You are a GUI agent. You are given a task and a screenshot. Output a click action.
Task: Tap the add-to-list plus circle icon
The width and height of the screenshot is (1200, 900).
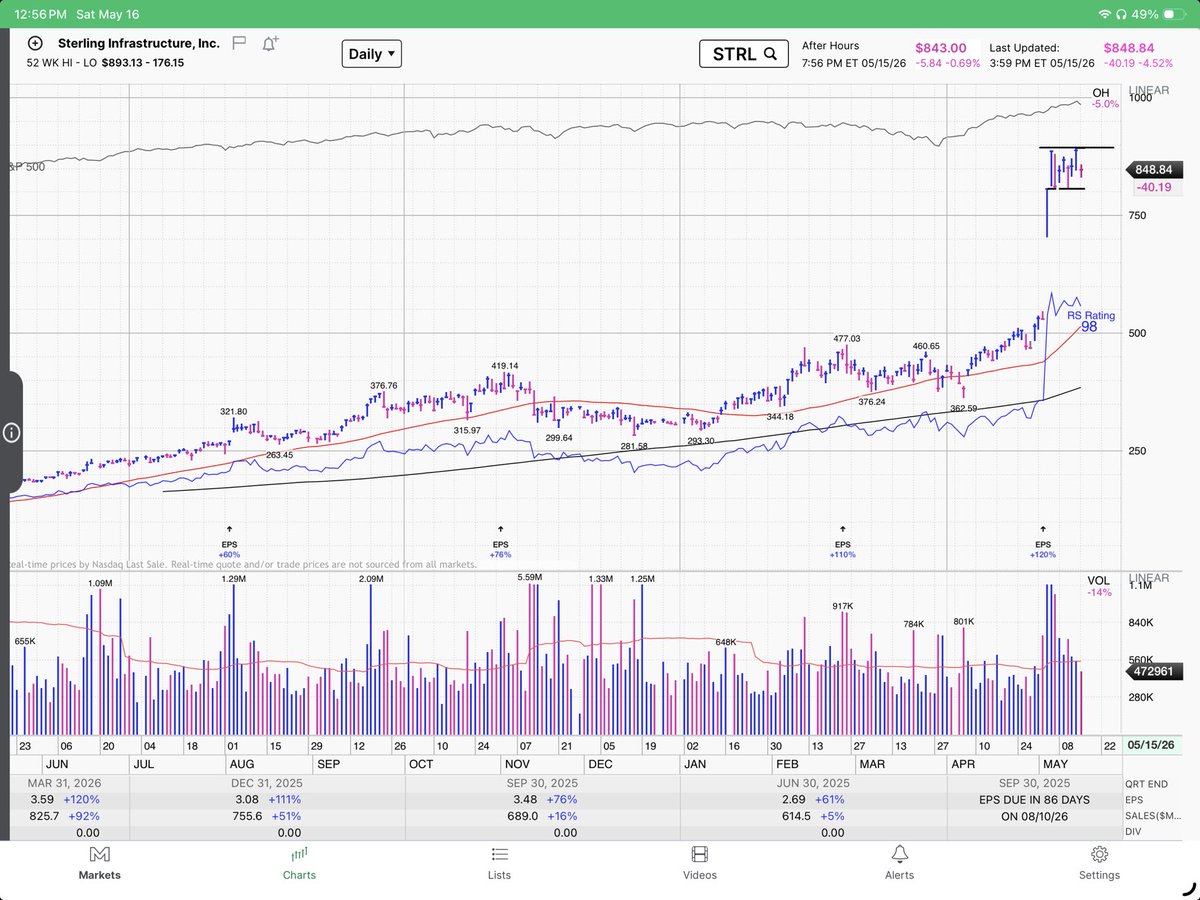pos(35,43)
